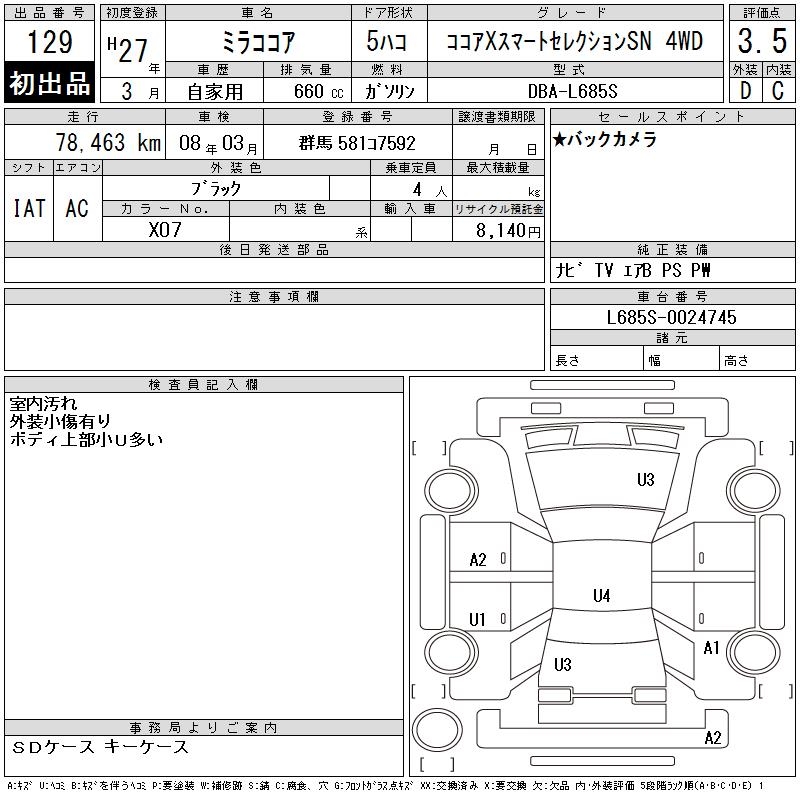Click displacement value 660 cc
The height and width of the screenshot is (800, 800).
(x=318, y=91)
